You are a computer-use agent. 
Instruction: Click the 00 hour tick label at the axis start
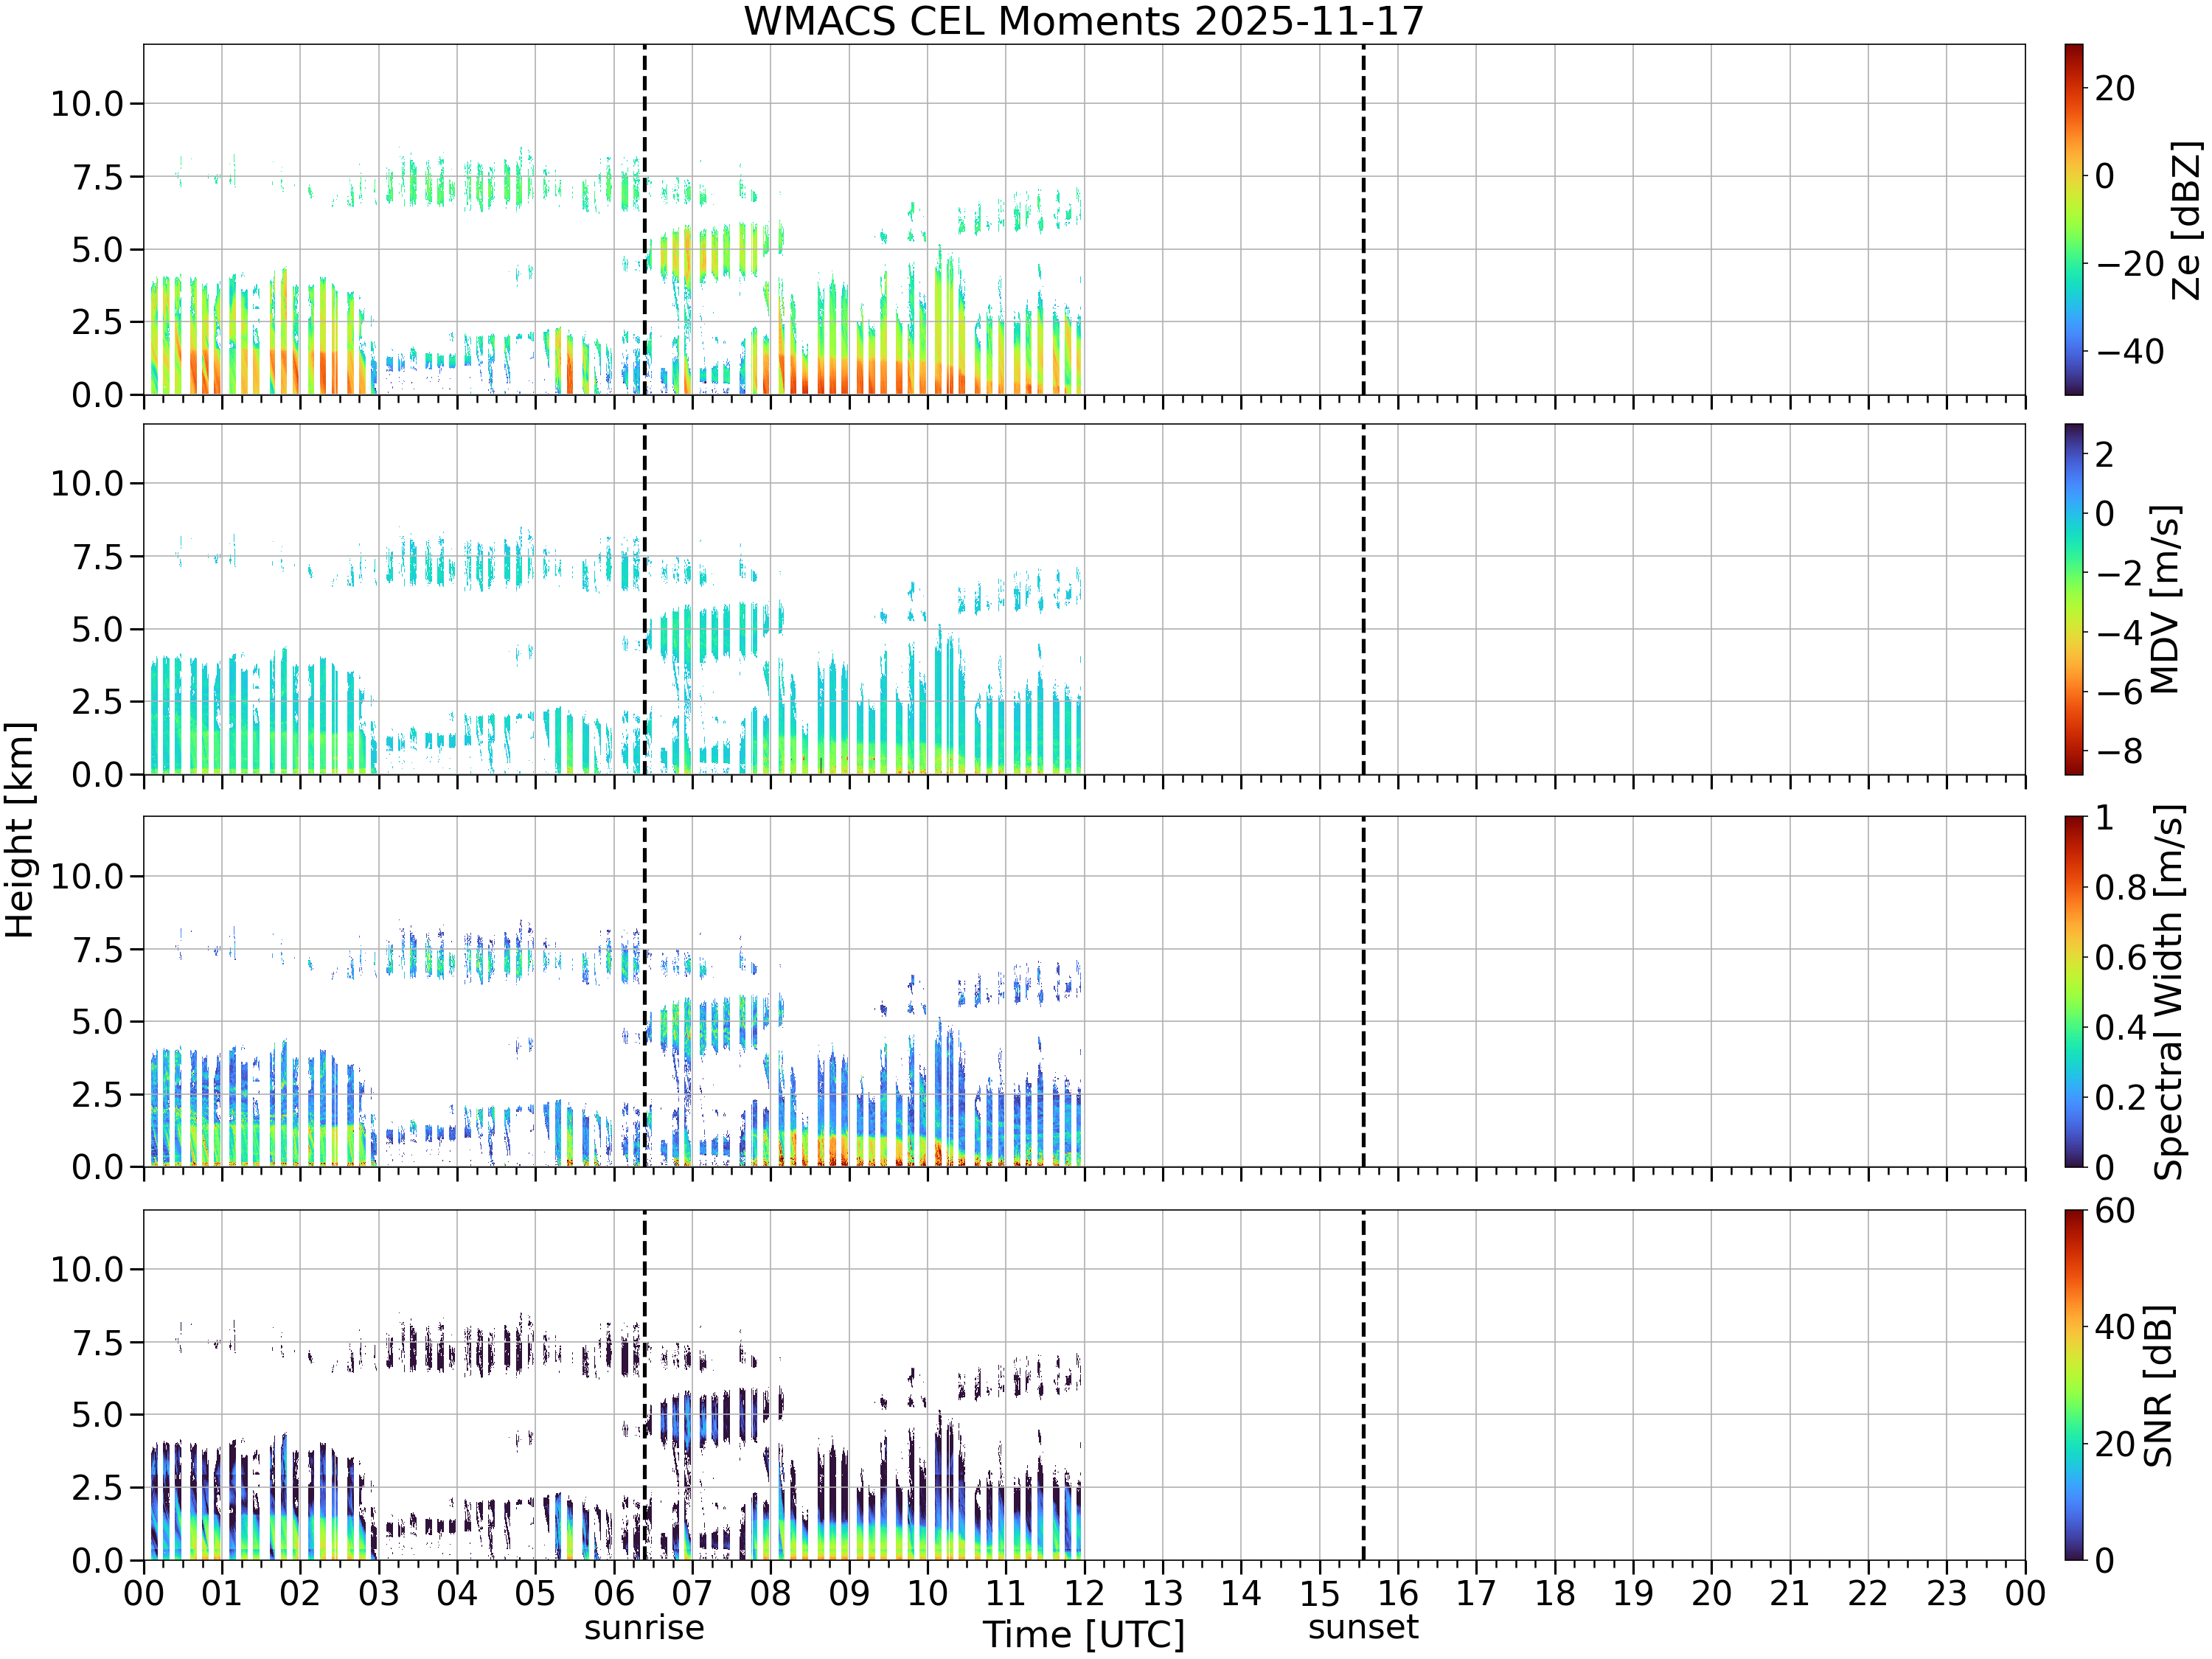pyautogui.click(x=144, y=1593)
